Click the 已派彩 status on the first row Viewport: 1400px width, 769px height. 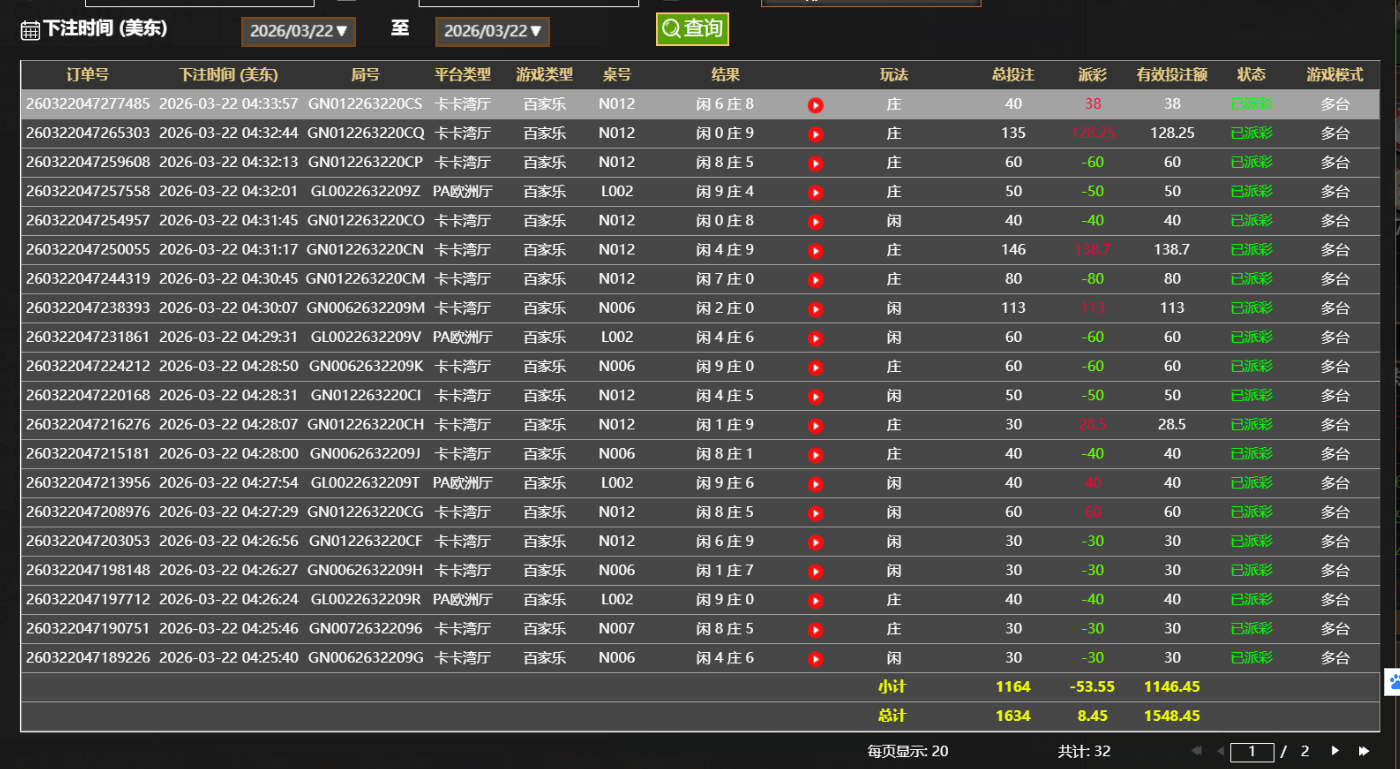[x=1251, y=102]
